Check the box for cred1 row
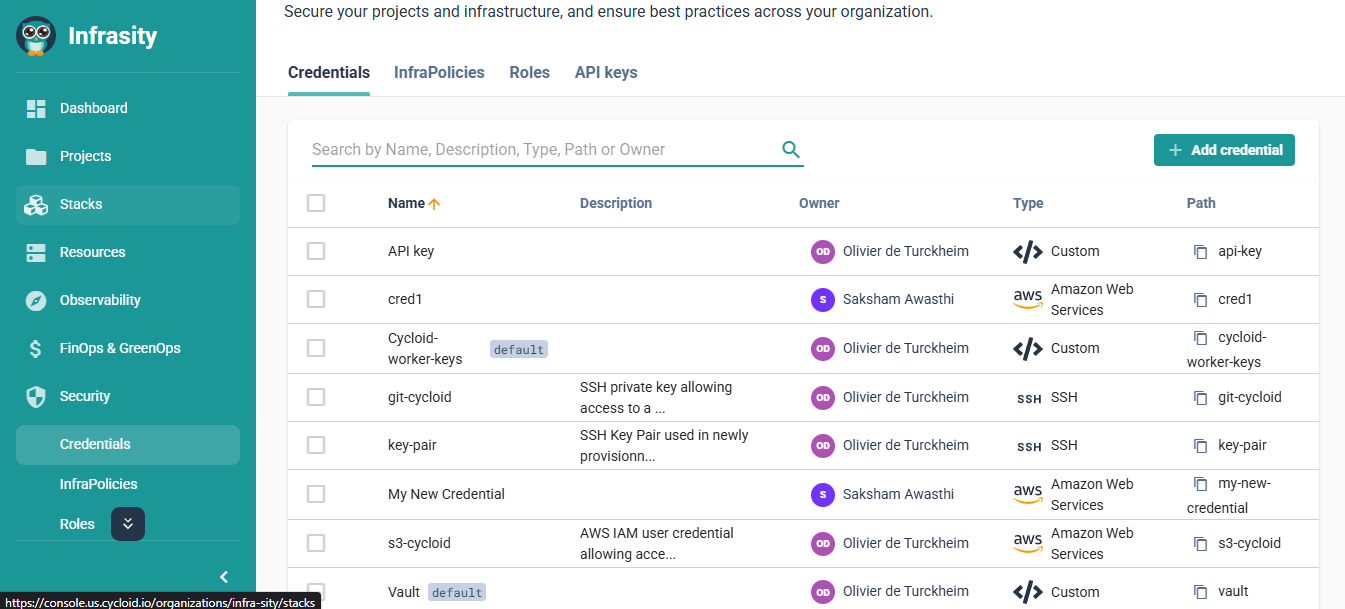1345x609 pixels. pyautogui.click(x=316, y=299)
